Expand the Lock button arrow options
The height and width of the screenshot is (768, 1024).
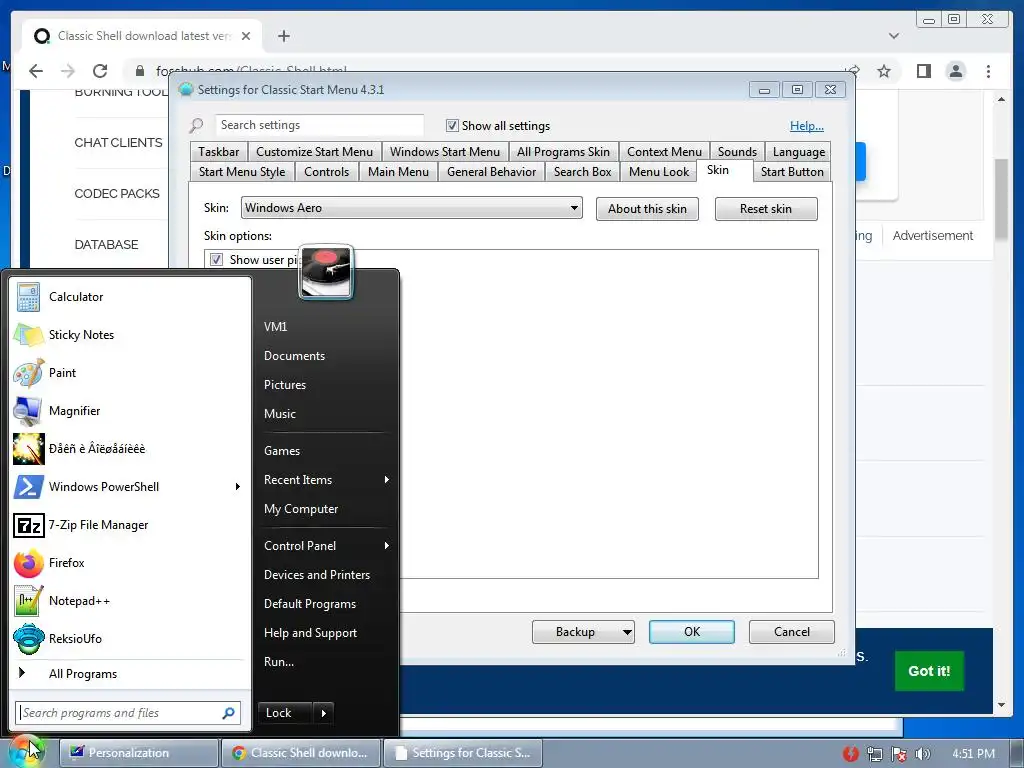(x=324, y=713)
